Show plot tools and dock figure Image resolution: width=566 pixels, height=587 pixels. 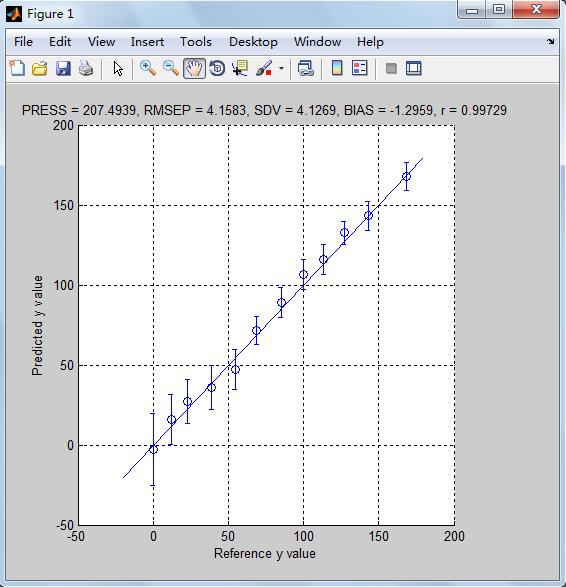[x=414, y=69]
